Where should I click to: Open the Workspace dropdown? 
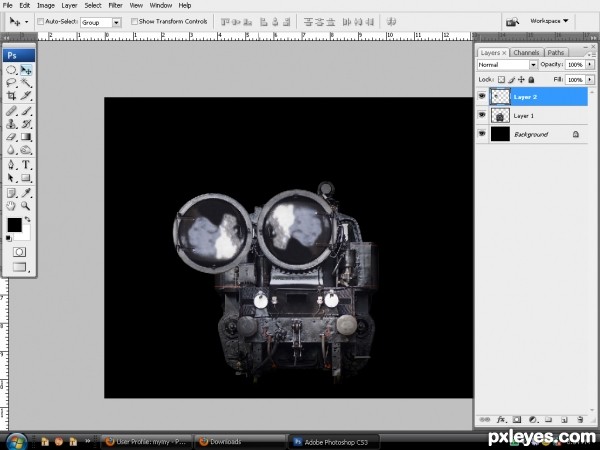point(549,21)
